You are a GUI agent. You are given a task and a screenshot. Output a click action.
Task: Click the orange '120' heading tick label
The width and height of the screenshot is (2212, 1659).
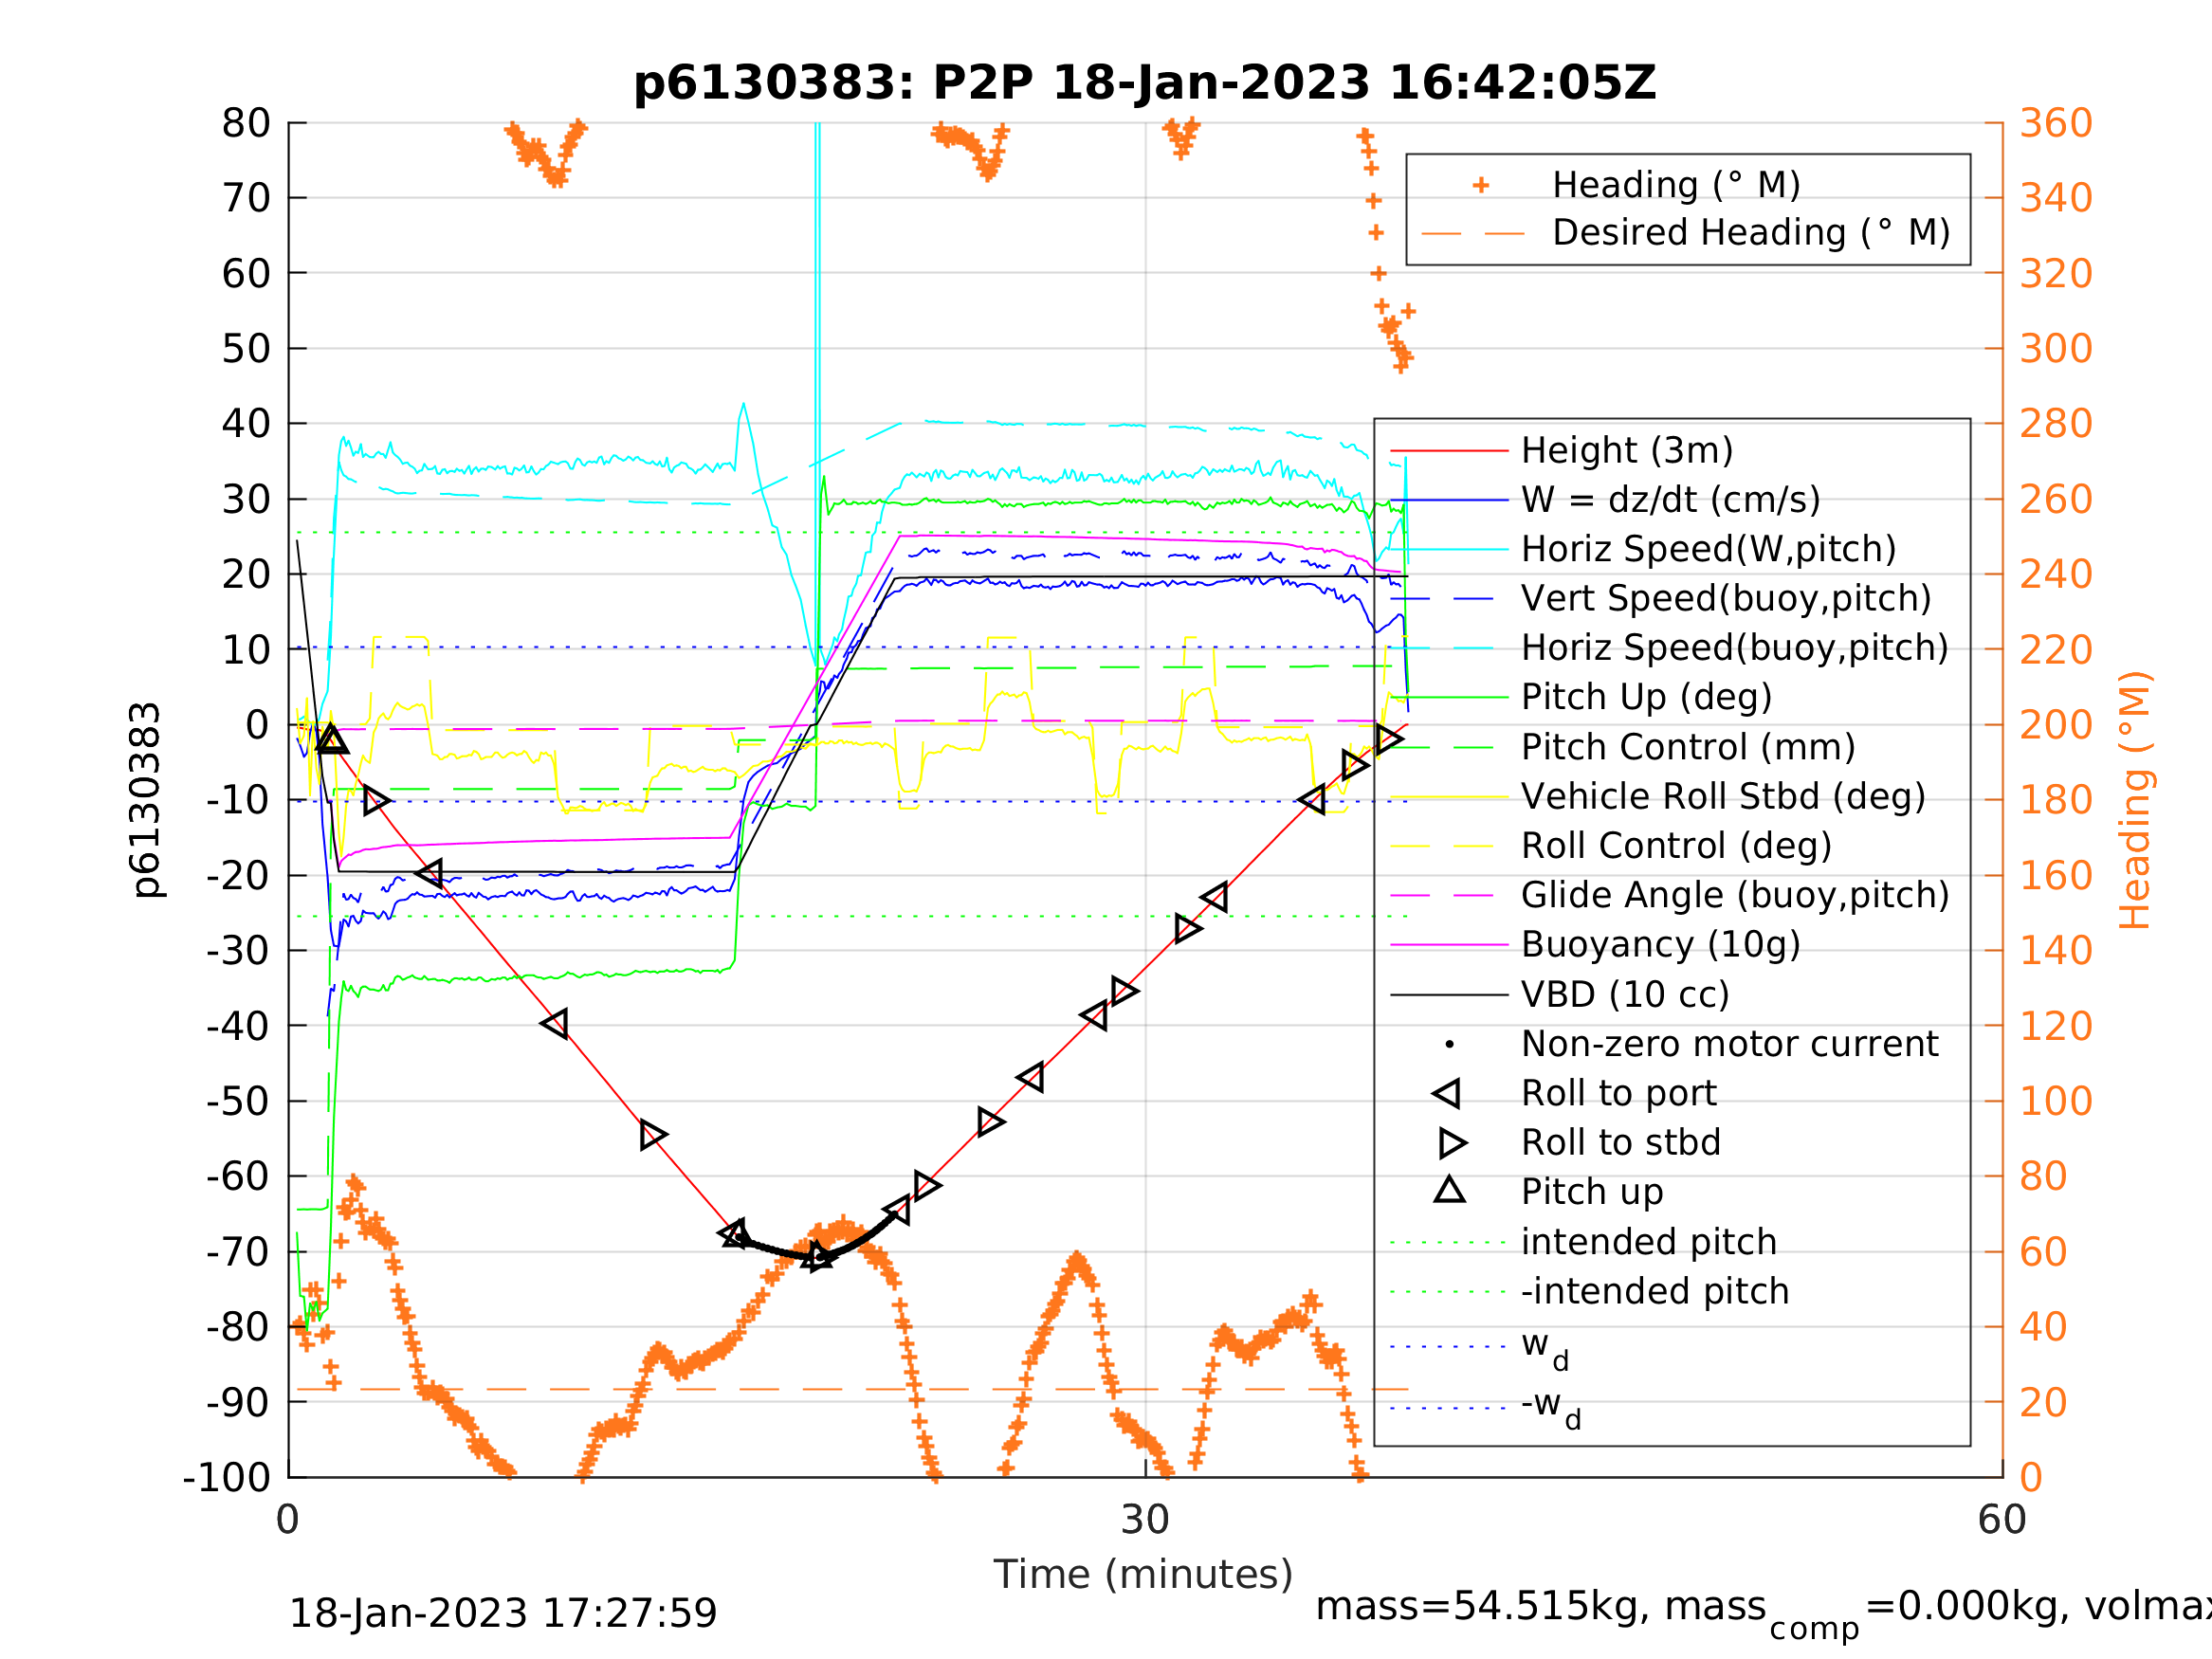pos(2057,1026)
